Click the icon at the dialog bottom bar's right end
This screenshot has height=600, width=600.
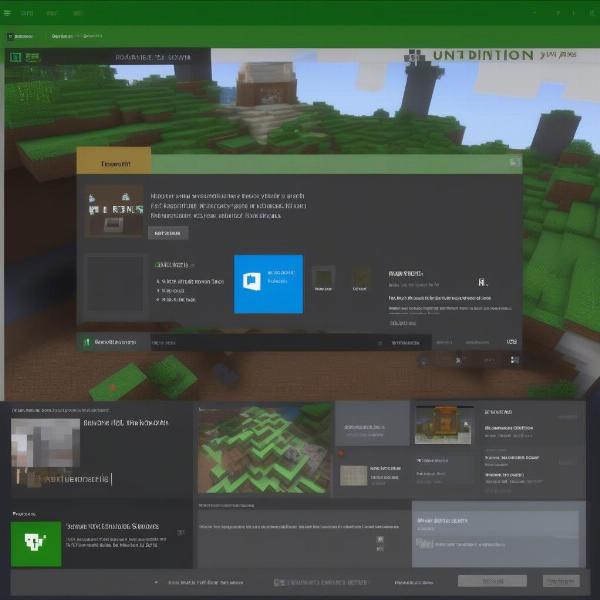(512, 341)
